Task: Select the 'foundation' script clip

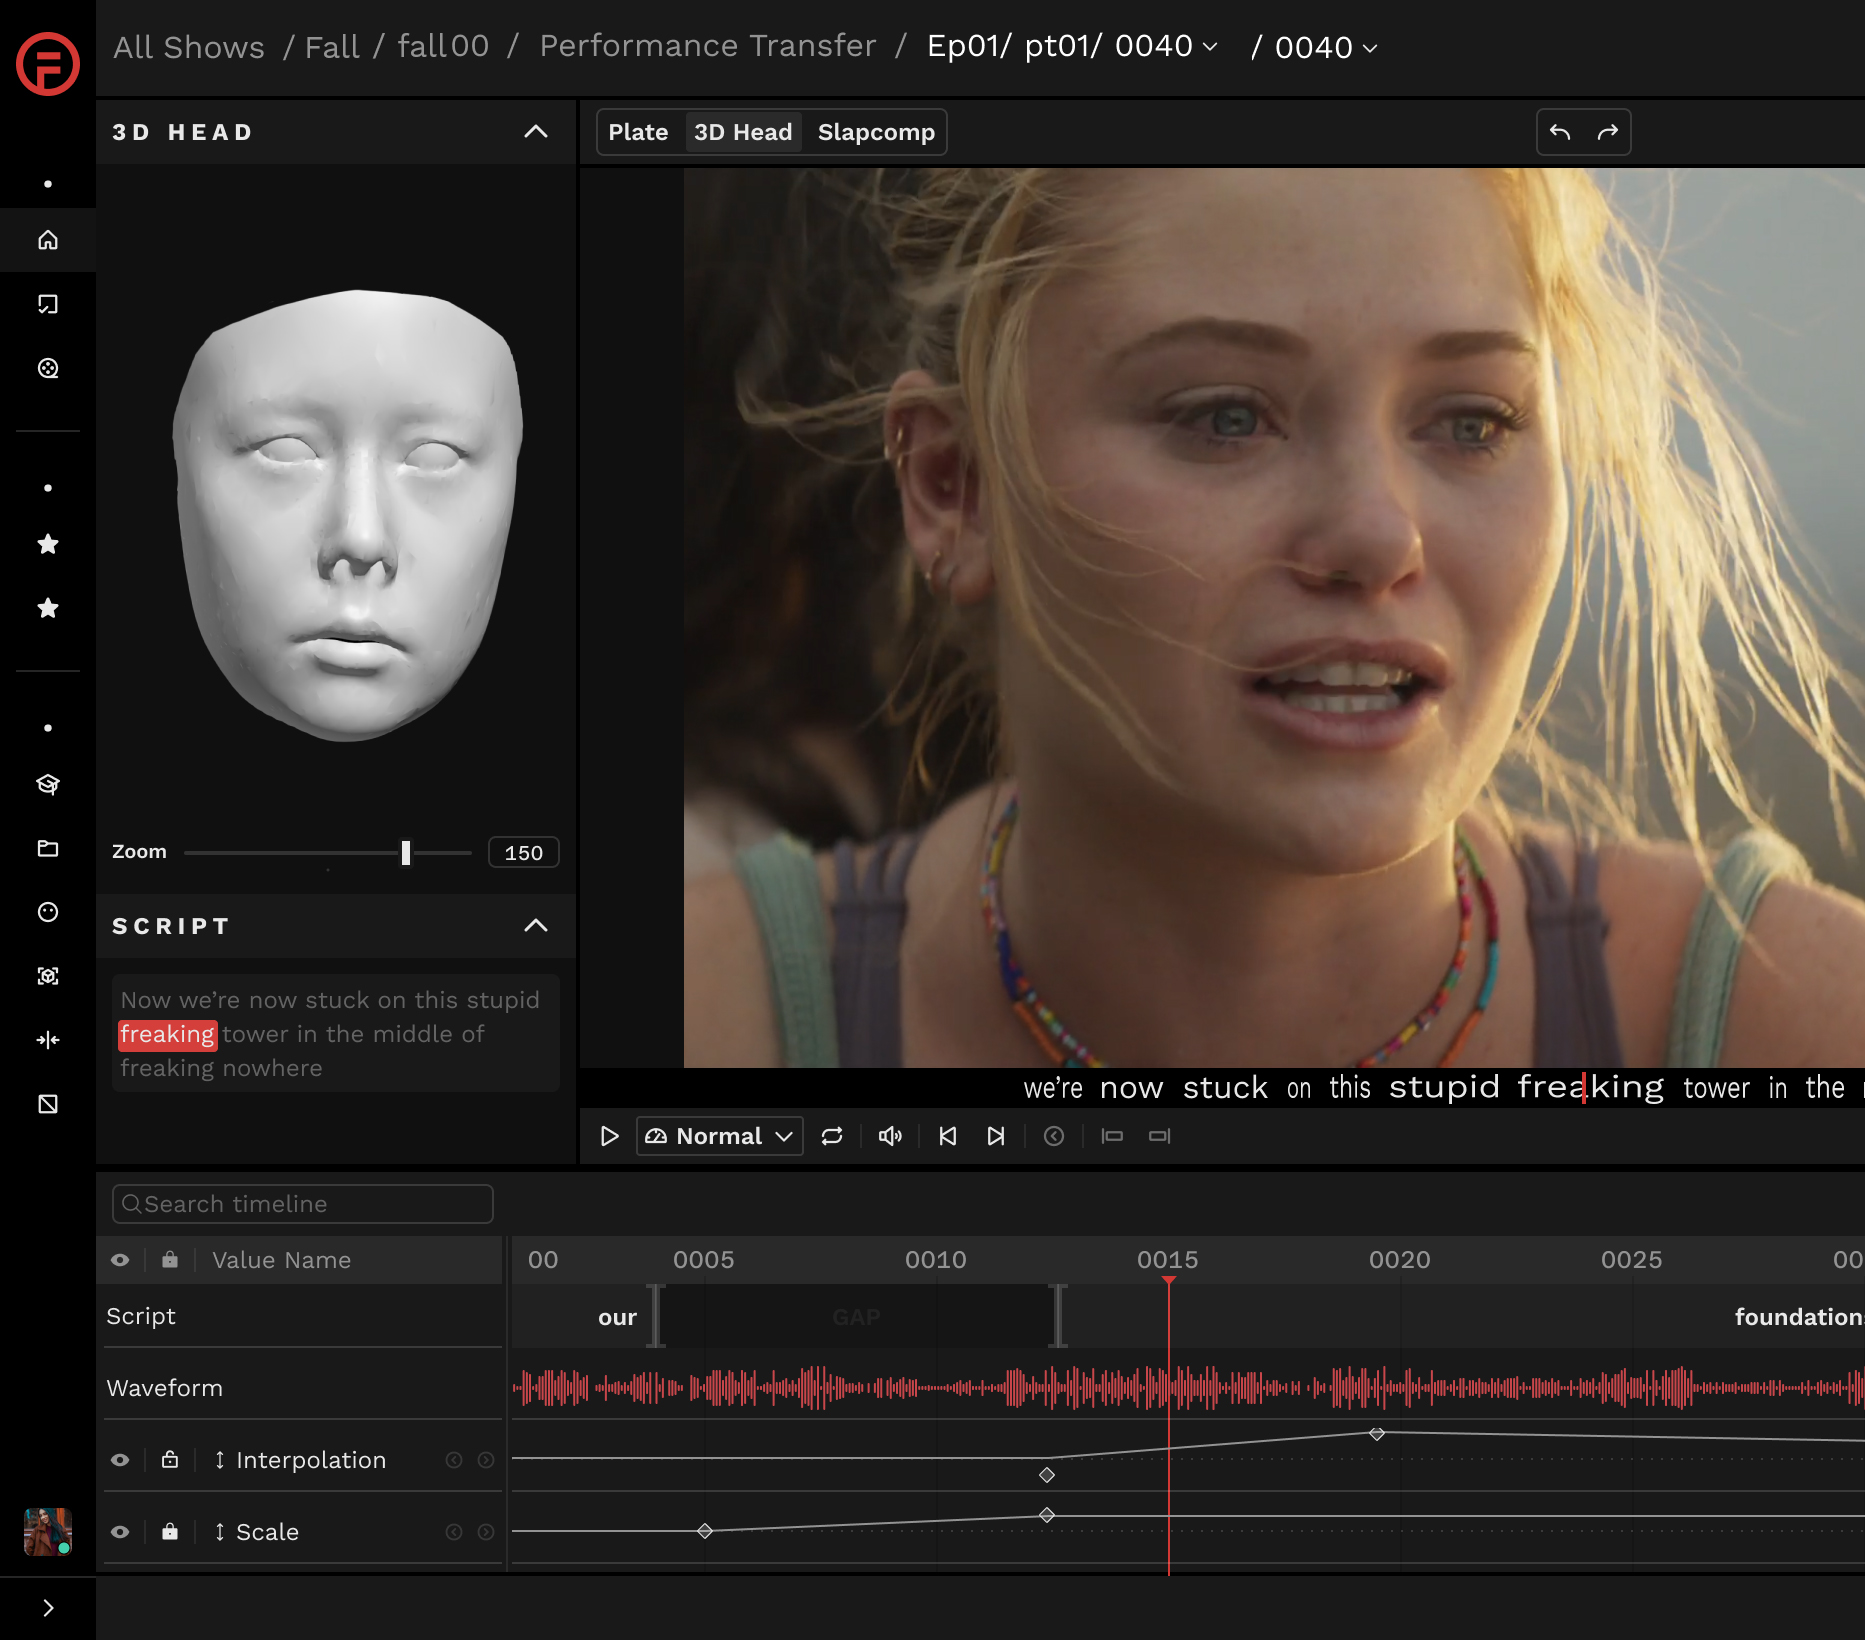Action: click(1798, 1317)
